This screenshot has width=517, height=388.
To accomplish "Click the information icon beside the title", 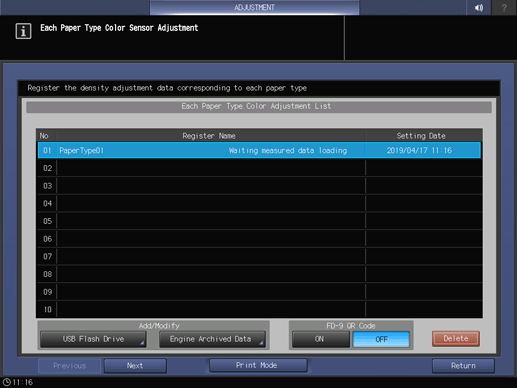I will tap(23, 31).
